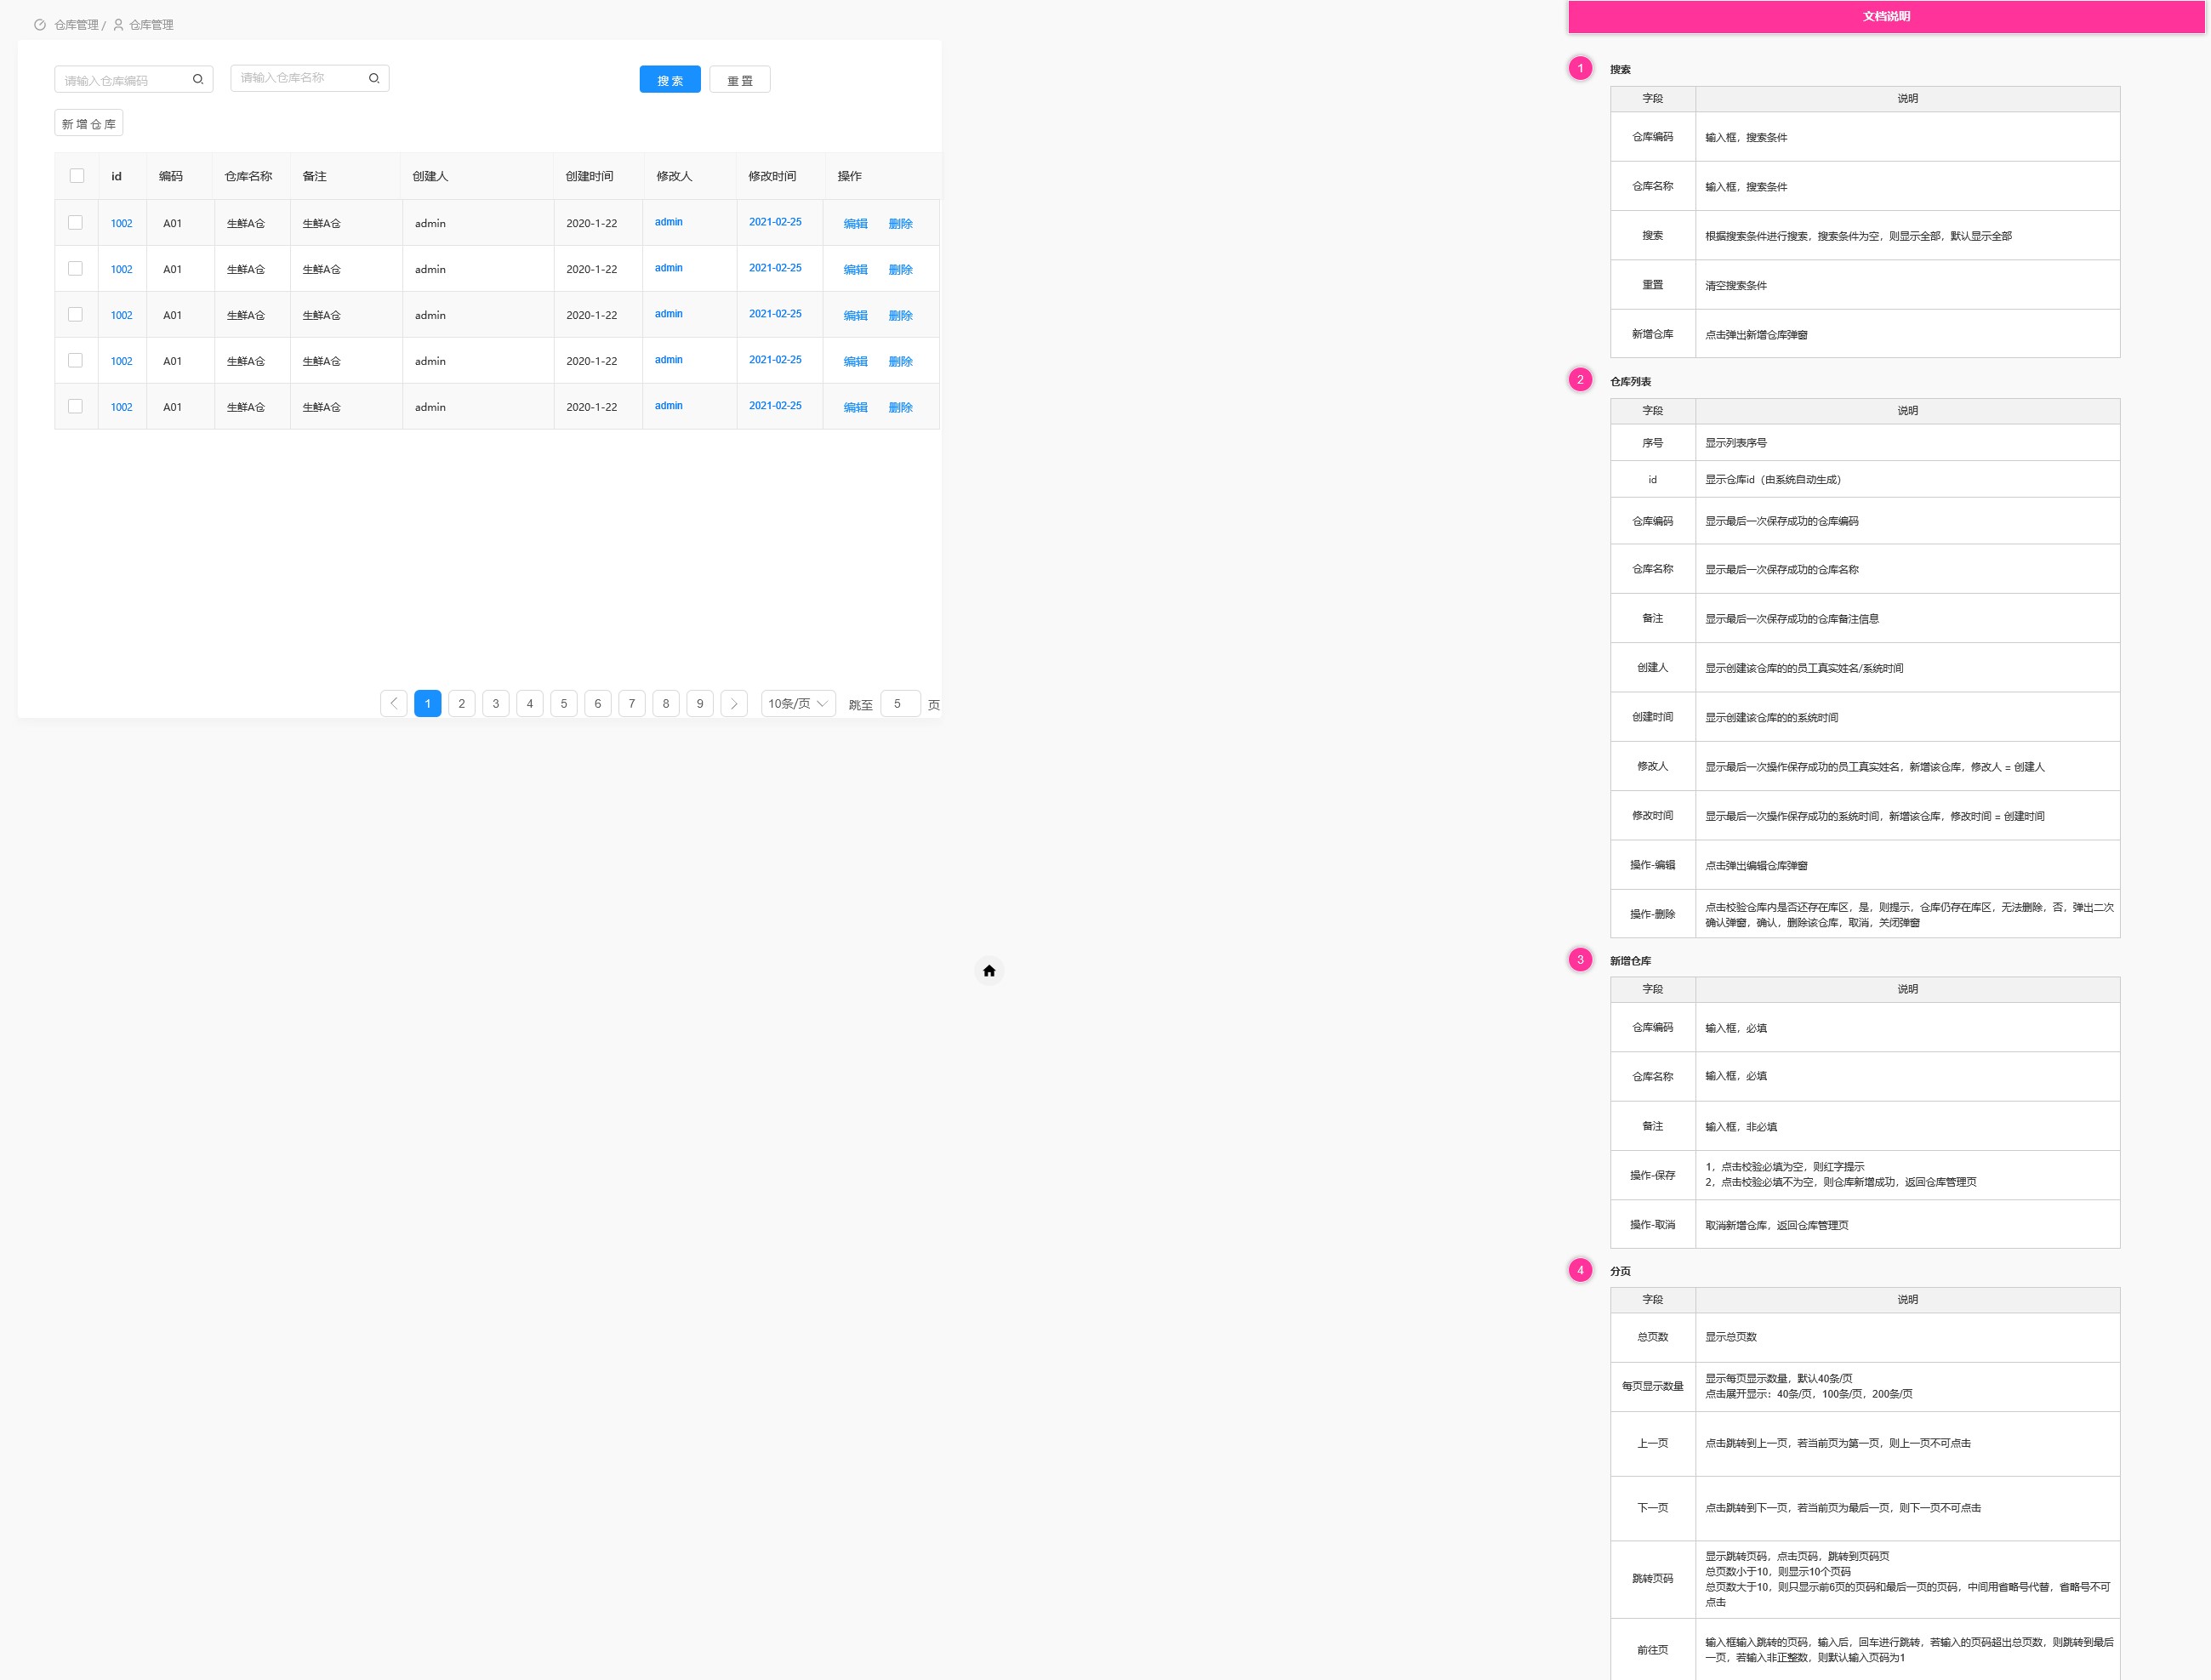Click 删除 link in the first row
Screen dimensions: 2211x1680
pyautogui.click(x=900, y=223)
